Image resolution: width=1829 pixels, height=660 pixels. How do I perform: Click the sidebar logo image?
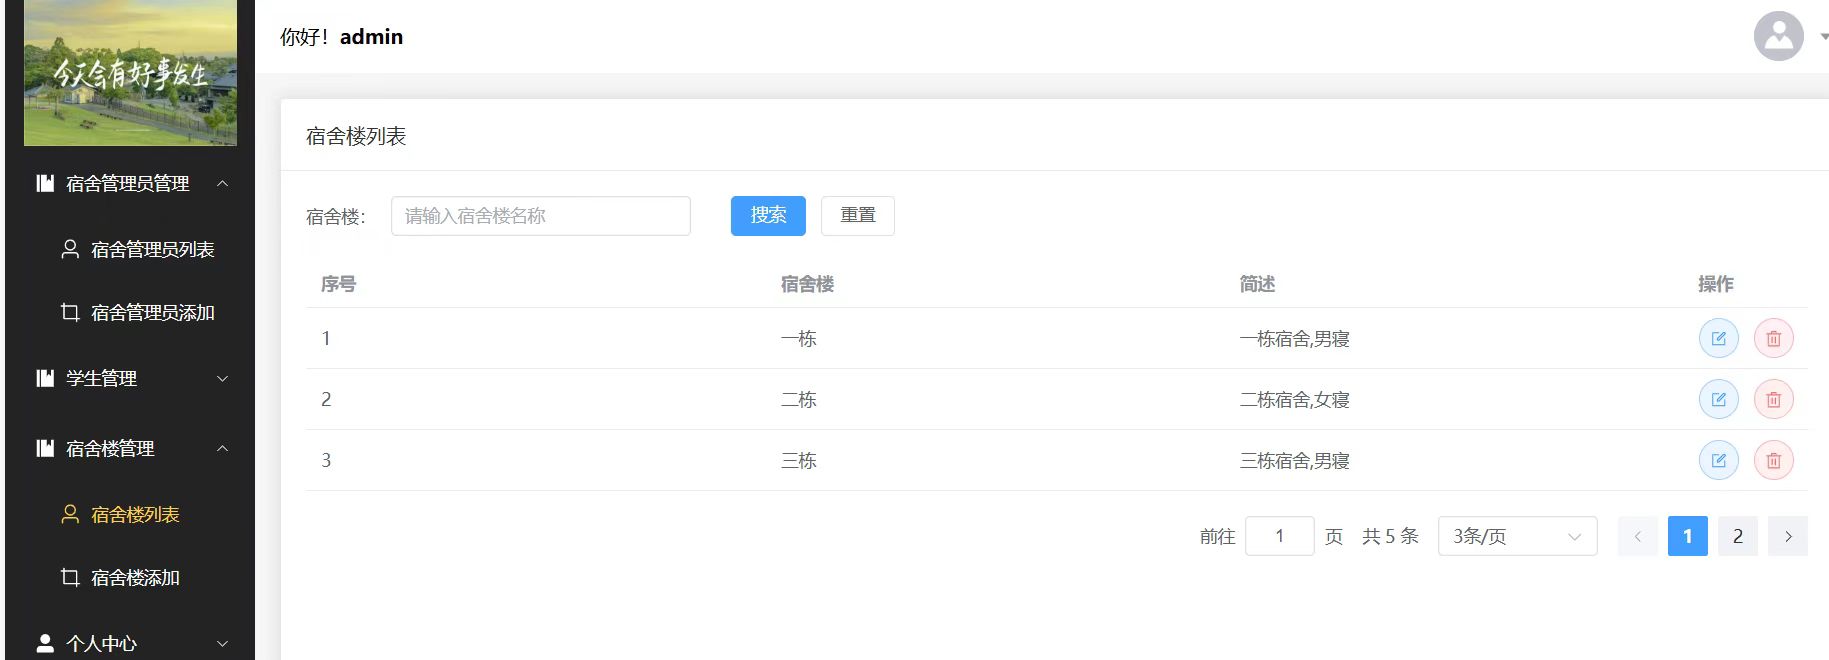130,73
